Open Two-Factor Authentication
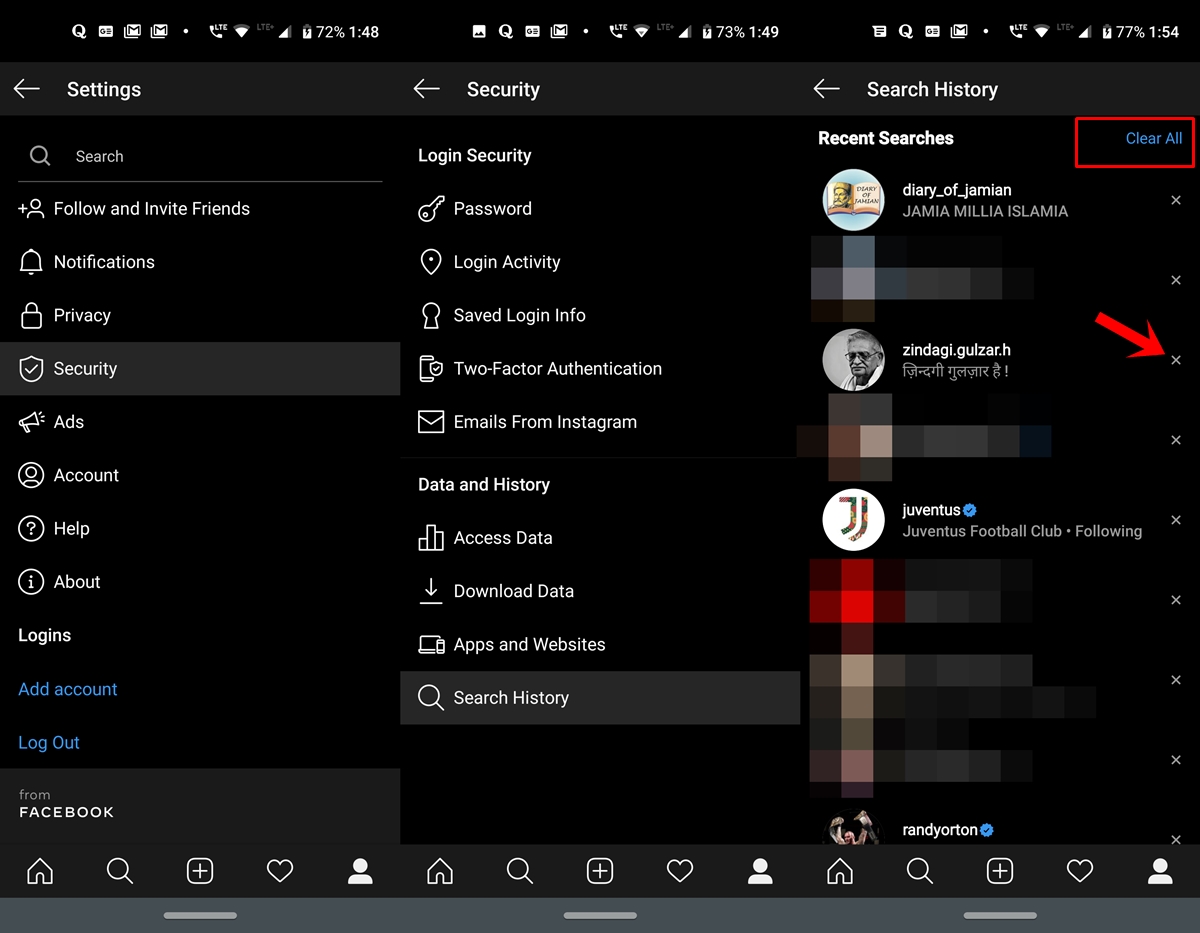The image size is (1200, 933). 600,368
